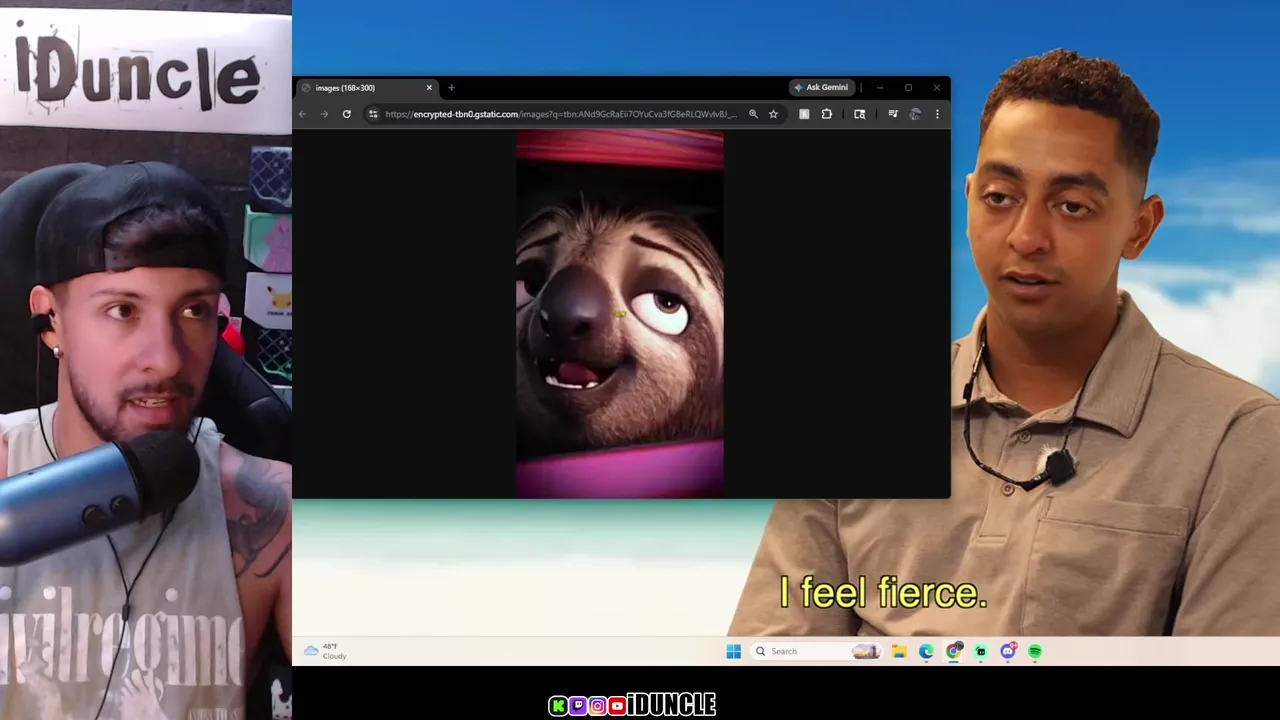Open Spotify from the taskbar
Screen dimensions: 1280x720
(1035, 652)
